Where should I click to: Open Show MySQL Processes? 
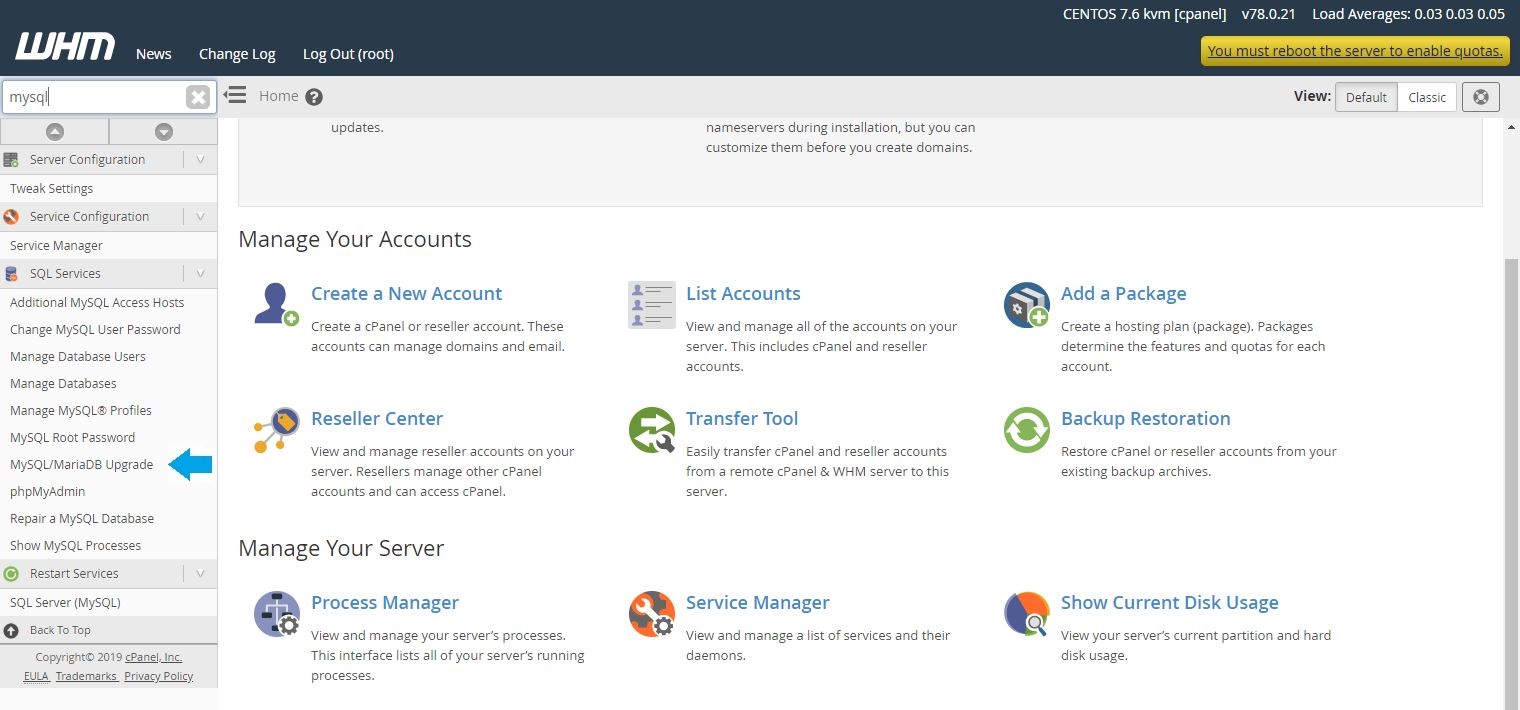point(75,546)
